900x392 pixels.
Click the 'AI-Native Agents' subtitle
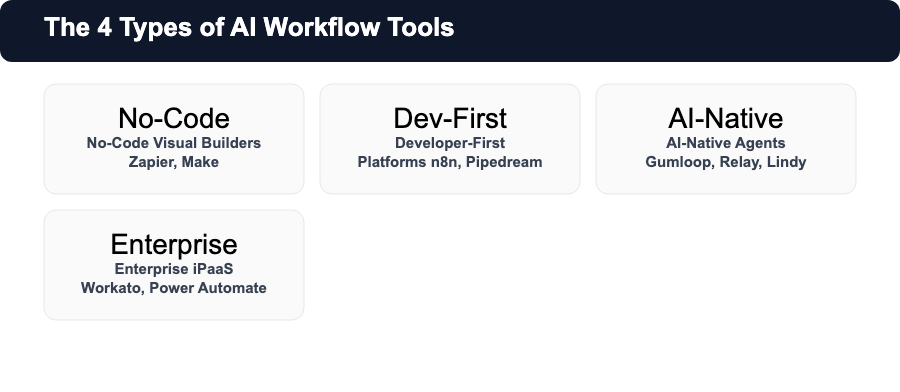(726, 143)
